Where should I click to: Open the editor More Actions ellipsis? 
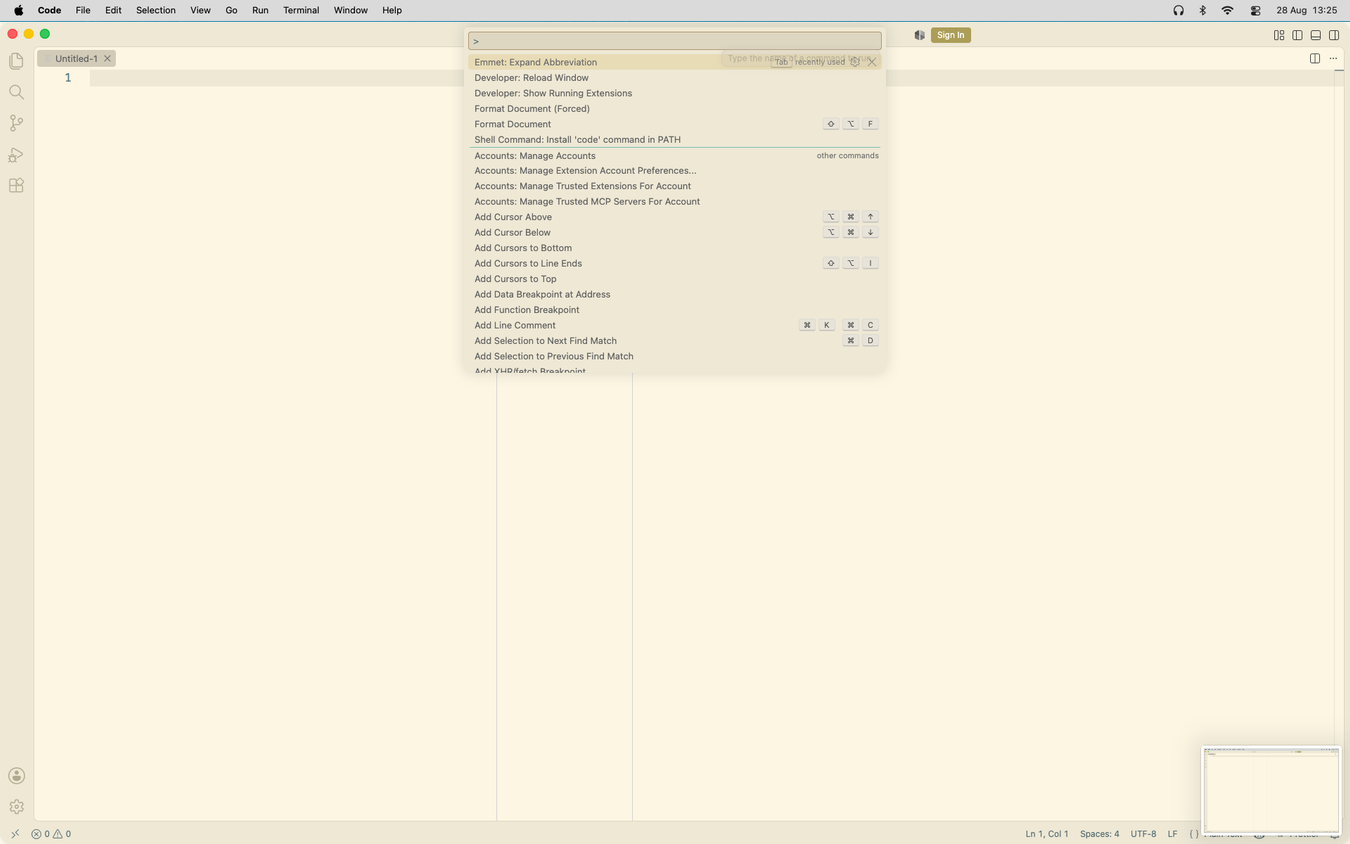click(x=1333, y=58)
